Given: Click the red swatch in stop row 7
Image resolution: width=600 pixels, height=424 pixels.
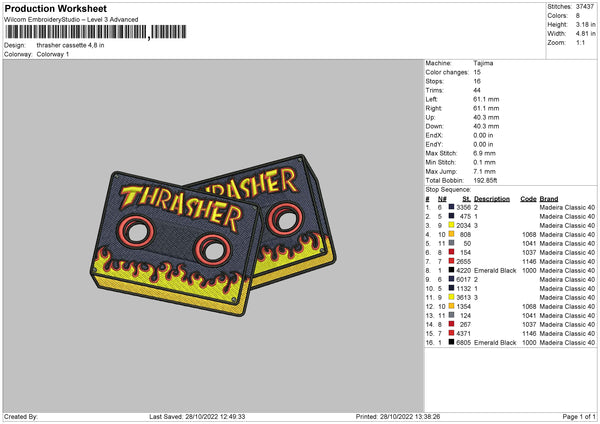Looking at the screenshot, I should coord(452,261).
